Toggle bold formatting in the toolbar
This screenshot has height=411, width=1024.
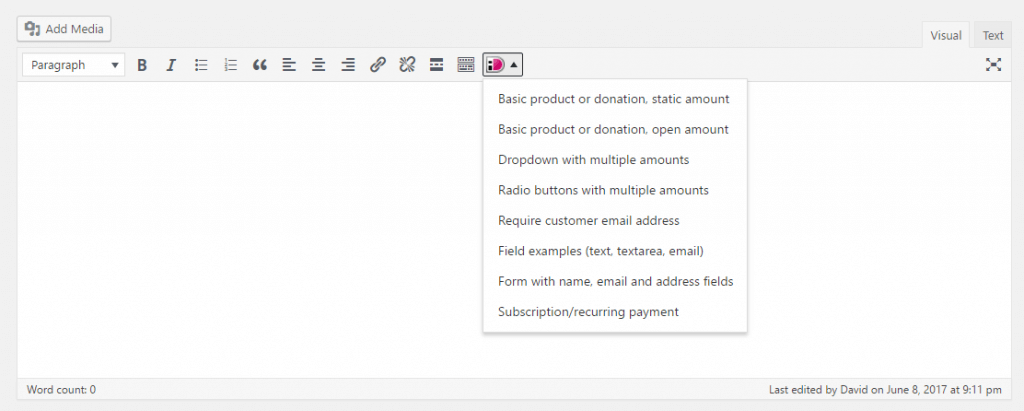(x=142, y=65)
